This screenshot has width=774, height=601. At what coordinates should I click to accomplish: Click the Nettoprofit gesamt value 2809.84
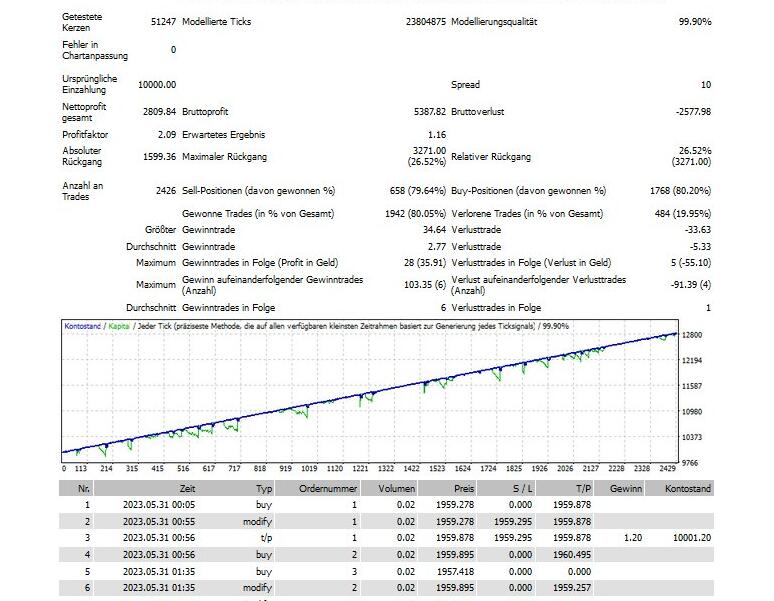coord(159,112)
